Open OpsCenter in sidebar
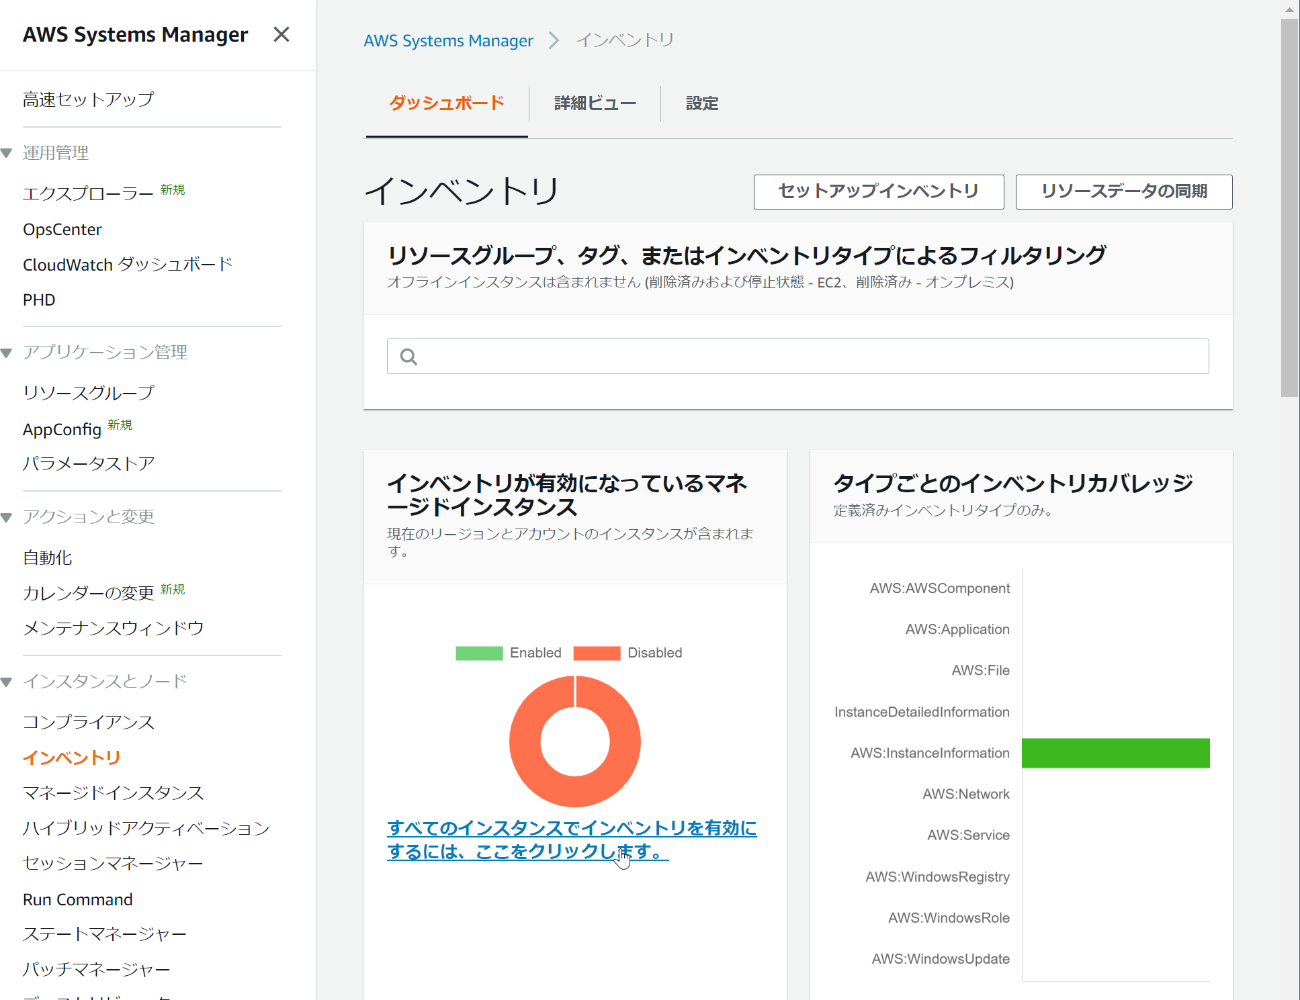Viewport: 1300px width, 1000px height. coord(62,229)
